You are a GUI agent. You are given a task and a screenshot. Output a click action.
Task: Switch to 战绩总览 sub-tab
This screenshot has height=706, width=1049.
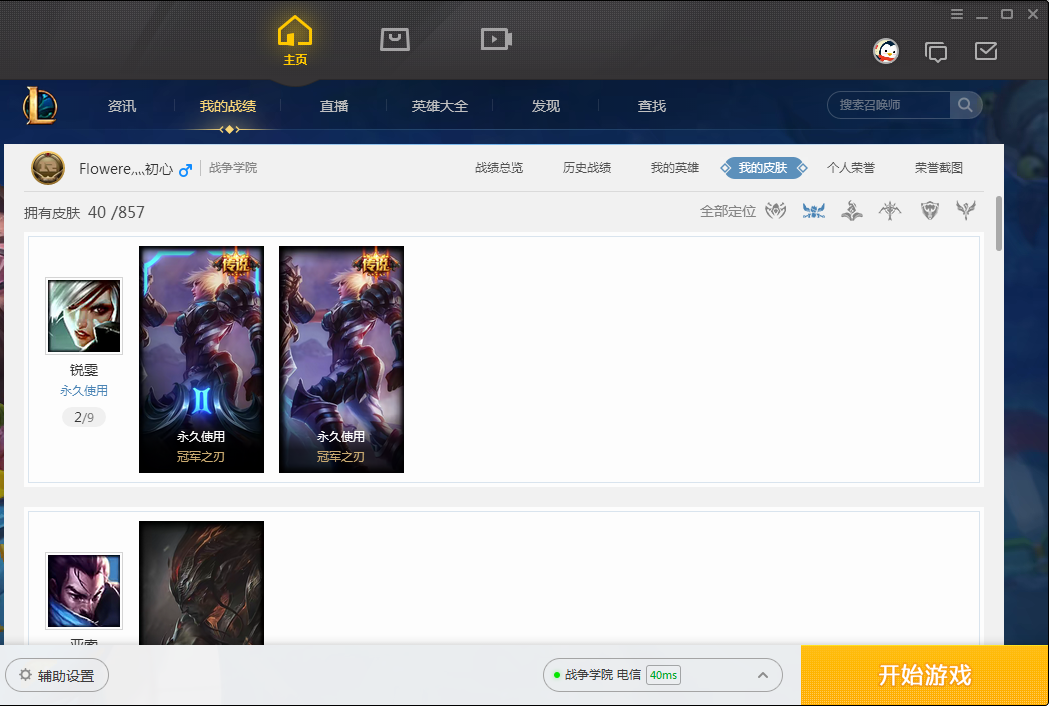tap(499, 168)
